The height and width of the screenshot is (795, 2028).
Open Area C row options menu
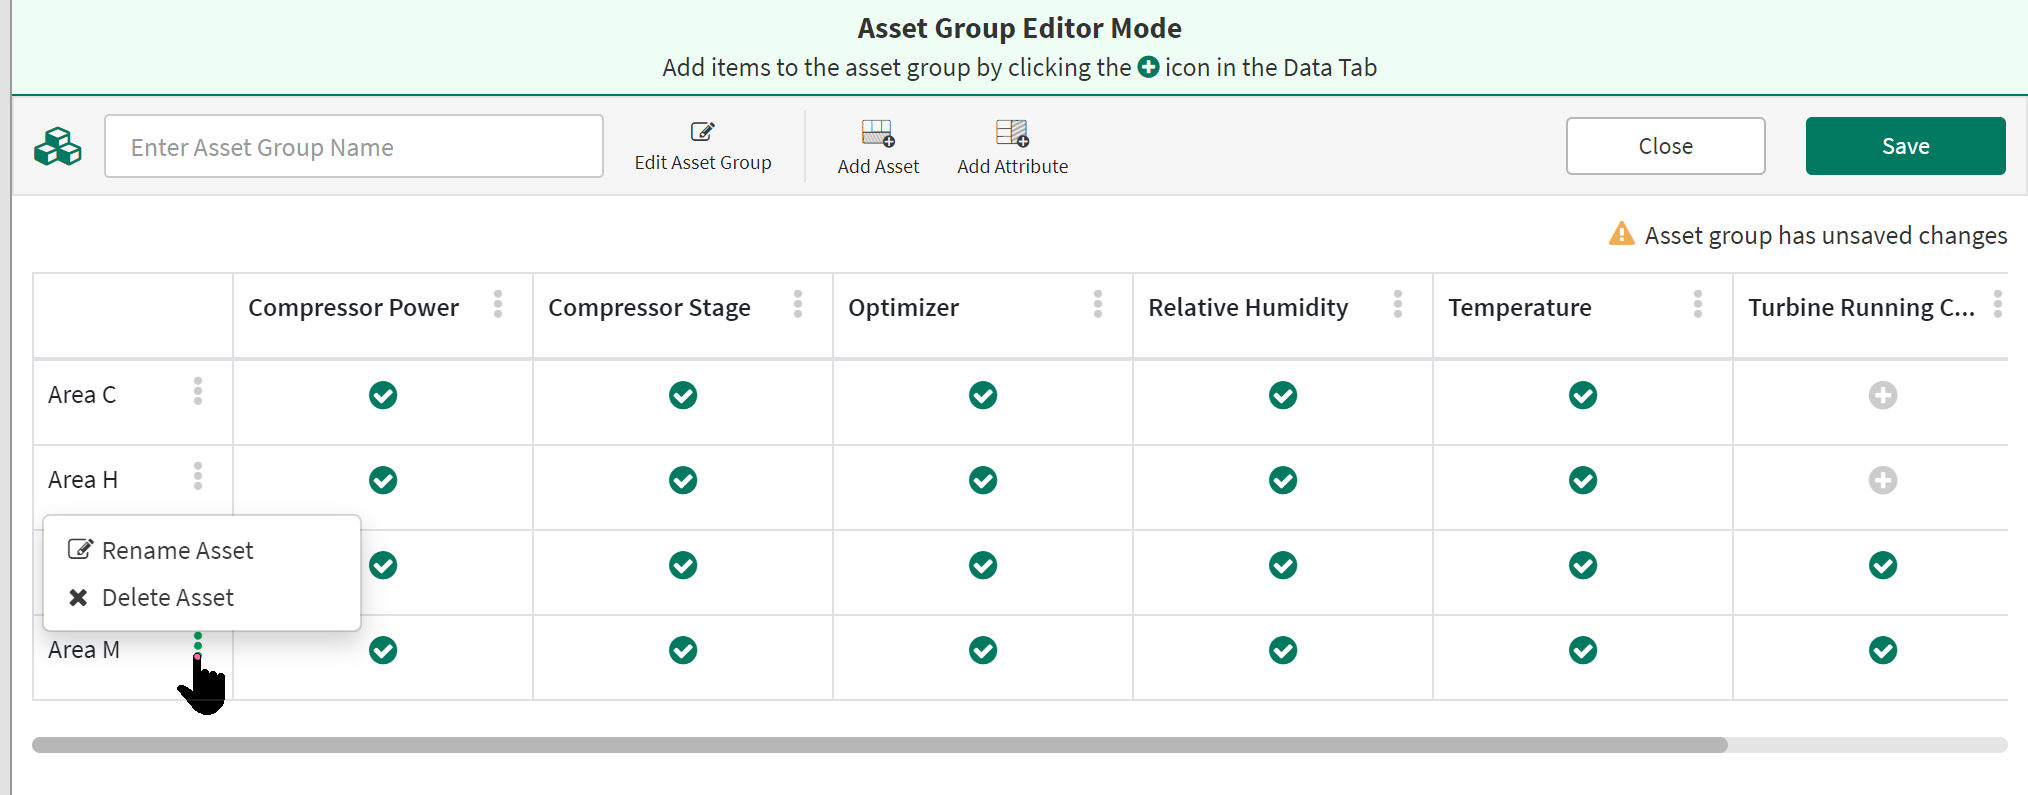[198, 391]
